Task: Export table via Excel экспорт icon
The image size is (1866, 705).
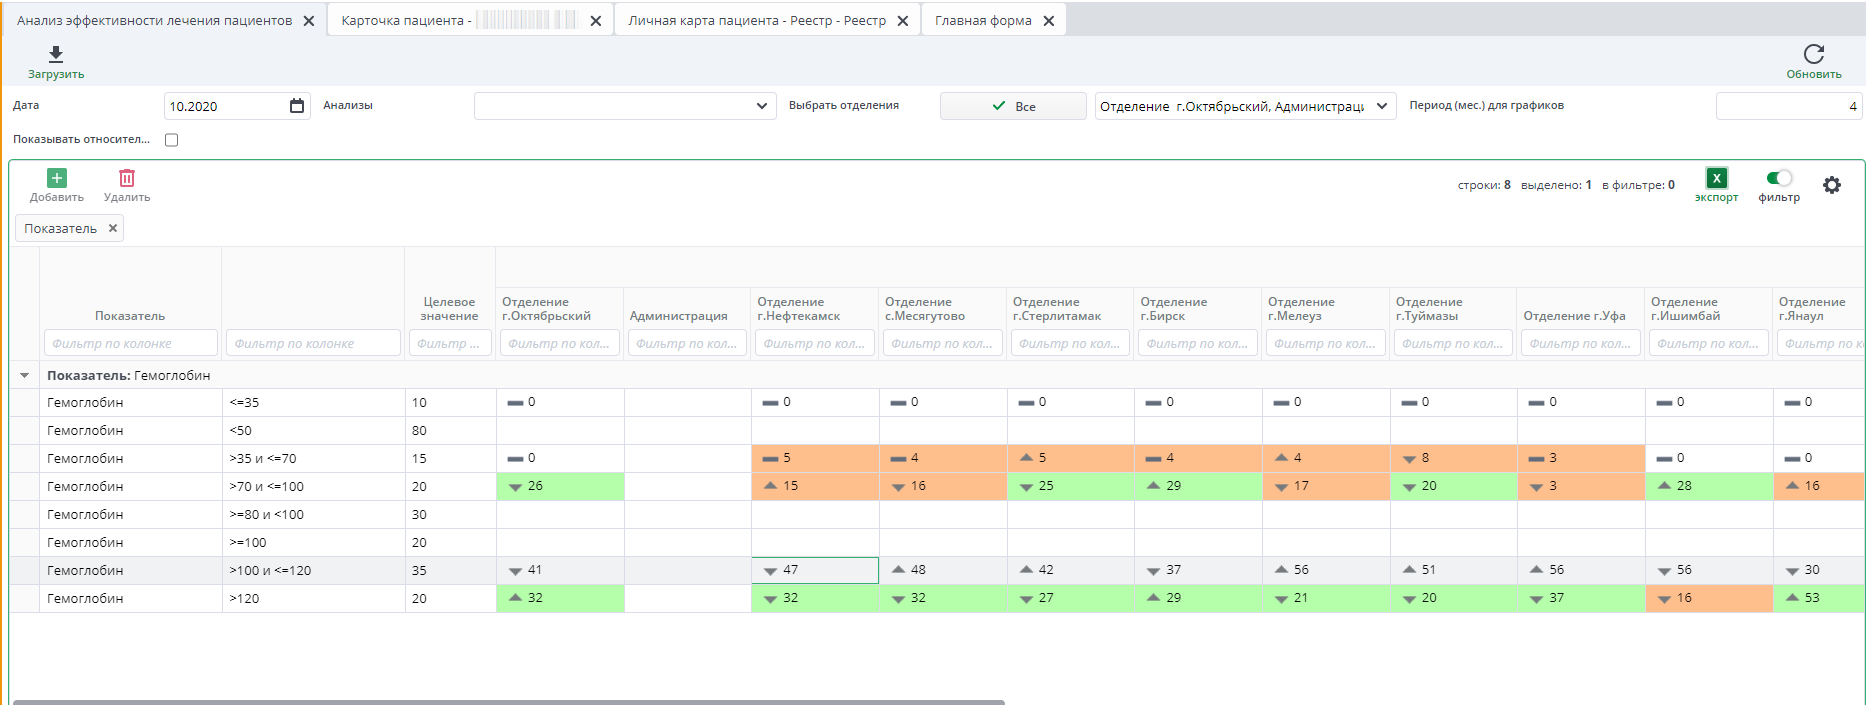Action: click(x=1716, y=178)
